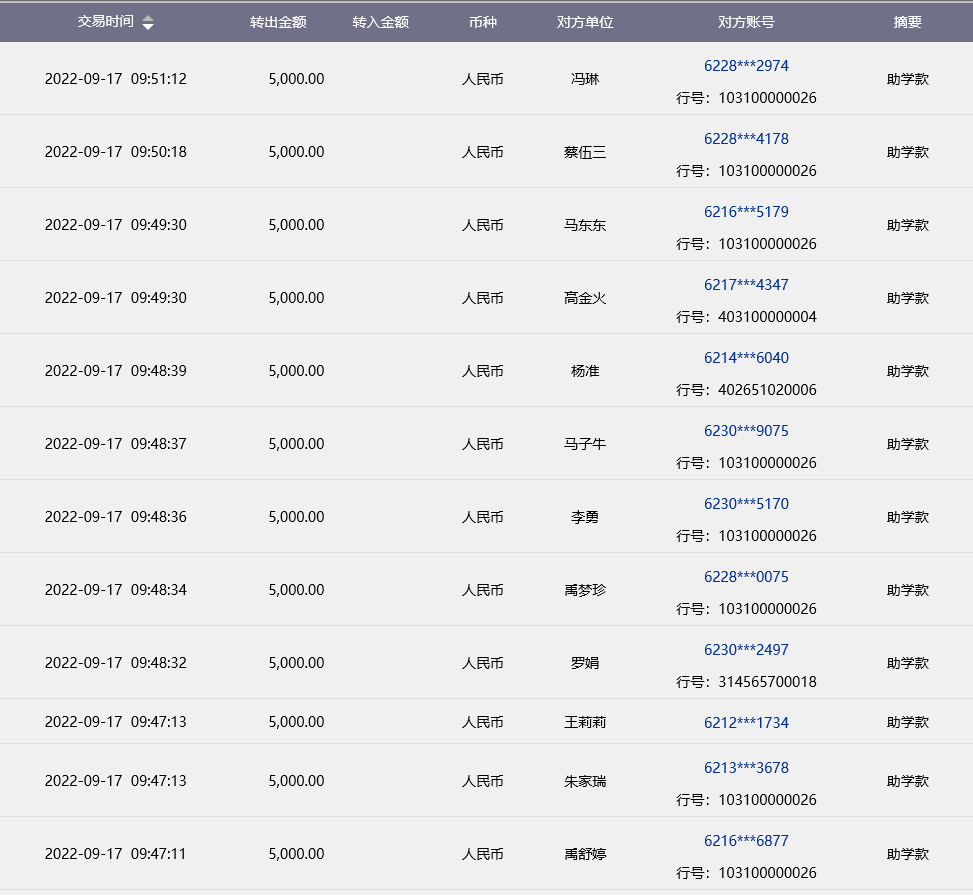Viewport: 973px width, 895px height.
Task: Click the payee name 王莉莉
Action: click(x=585, y=722)
